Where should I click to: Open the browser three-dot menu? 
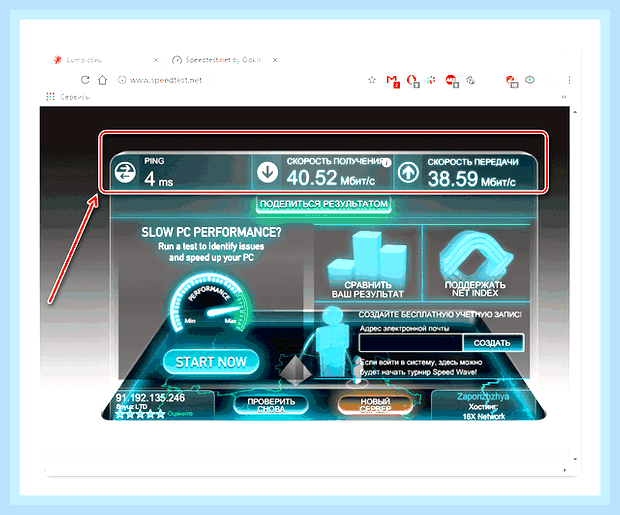point(569,80)
